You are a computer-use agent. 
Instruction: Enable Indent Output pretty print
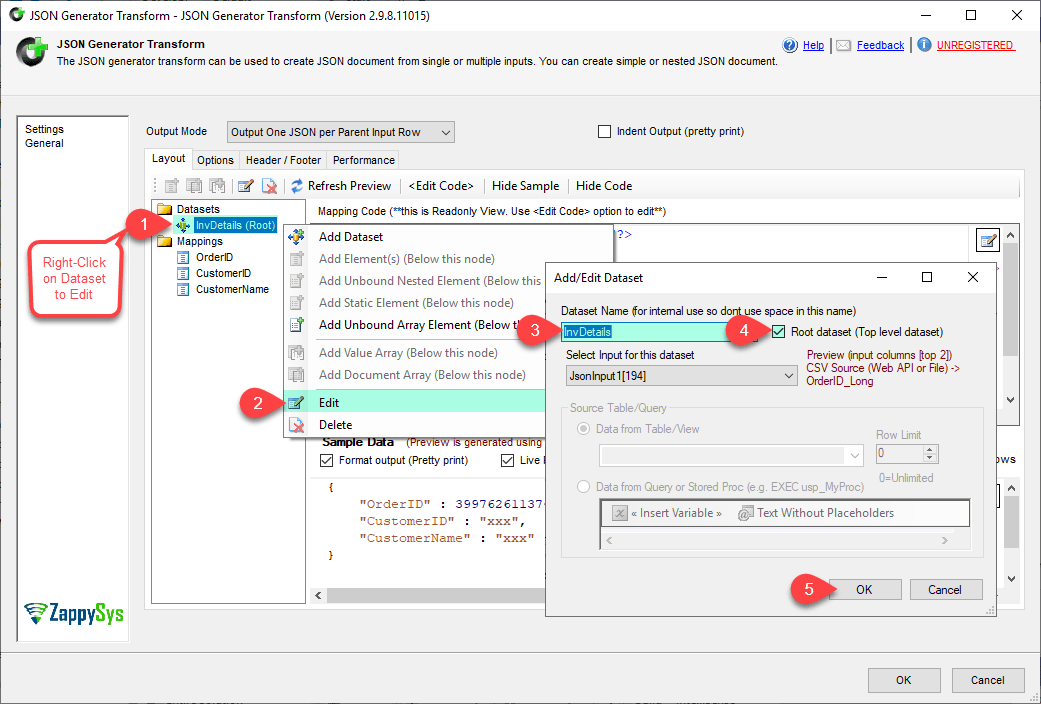(x=605, y=131)
